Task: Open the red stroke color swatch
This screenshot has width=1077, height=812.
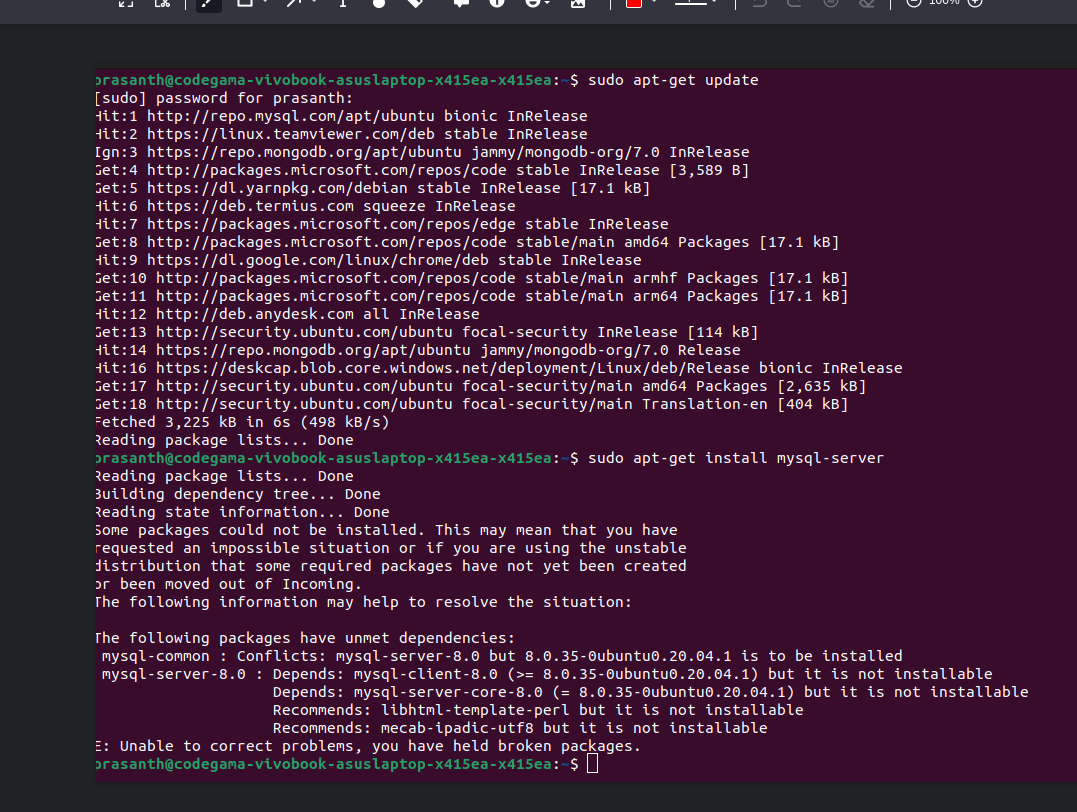Action: click(633, 4)
